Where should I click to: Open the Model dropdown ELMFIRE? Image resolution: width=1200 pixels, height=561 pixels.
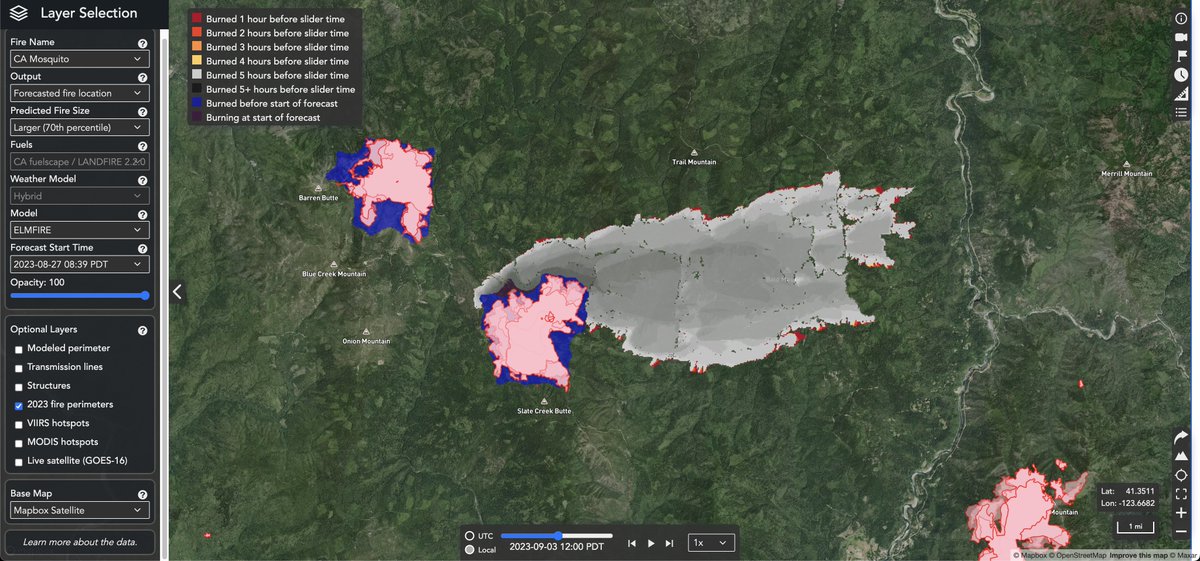(x=80, y=230)
